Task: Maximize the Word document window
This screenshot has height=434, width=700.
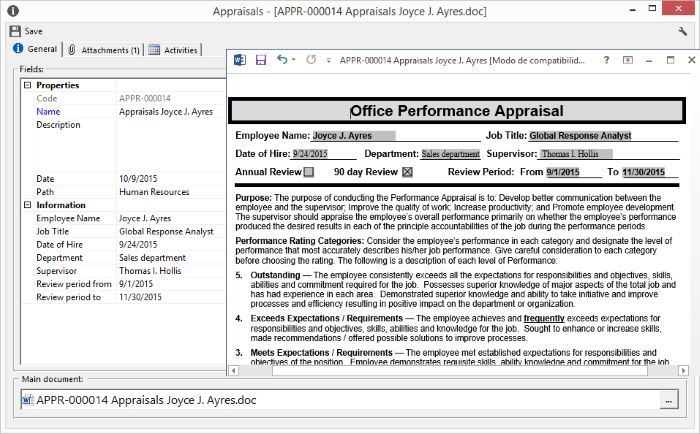Action: click(670, 60)
